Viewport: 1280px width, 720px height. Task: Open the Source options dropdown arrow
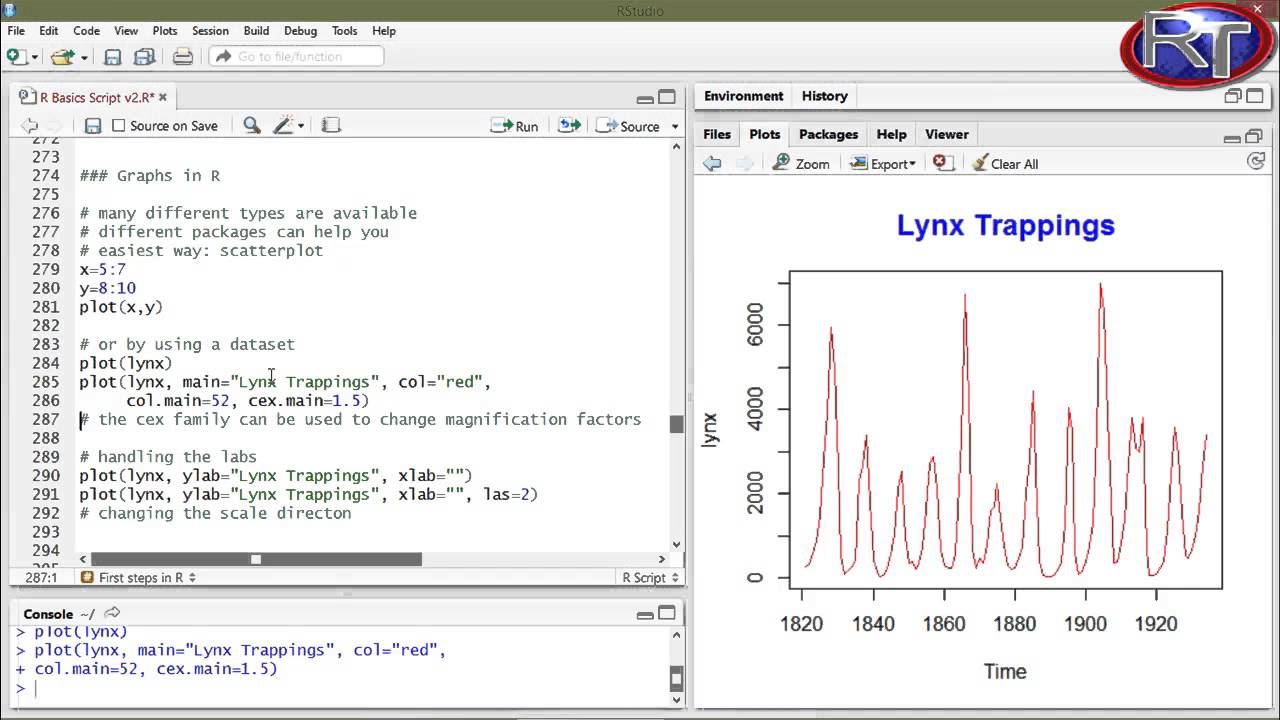pos(675,127)
